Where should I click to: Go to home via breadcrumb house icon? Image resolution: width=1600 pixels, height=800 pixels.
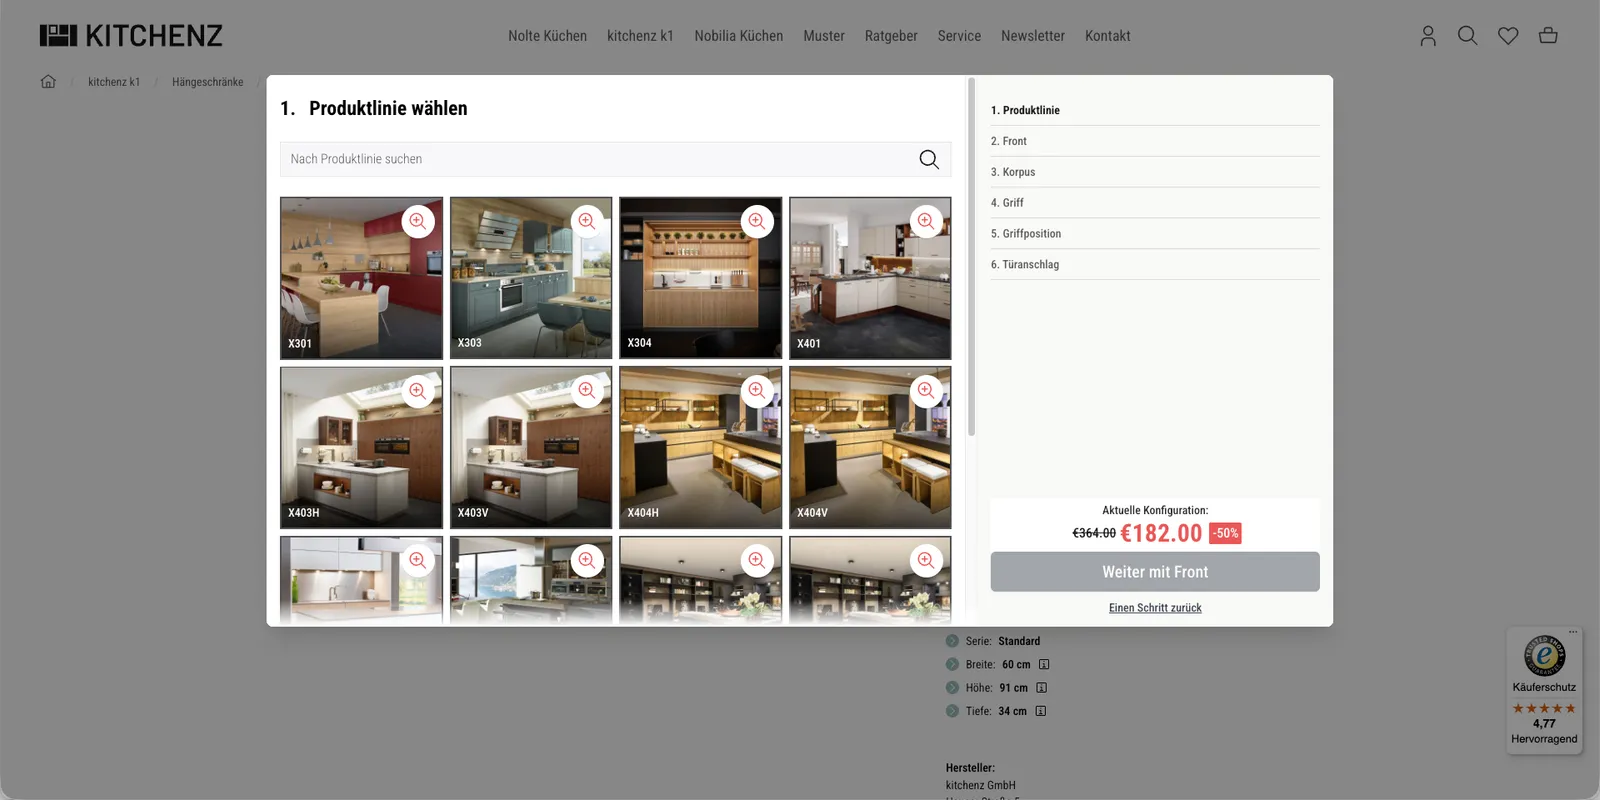48,82
